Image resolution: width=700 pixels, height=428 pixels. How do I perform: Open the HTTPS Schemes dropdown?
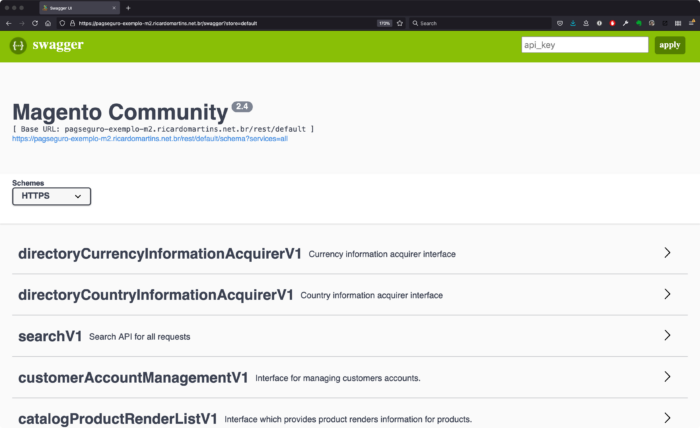(51, 196)
